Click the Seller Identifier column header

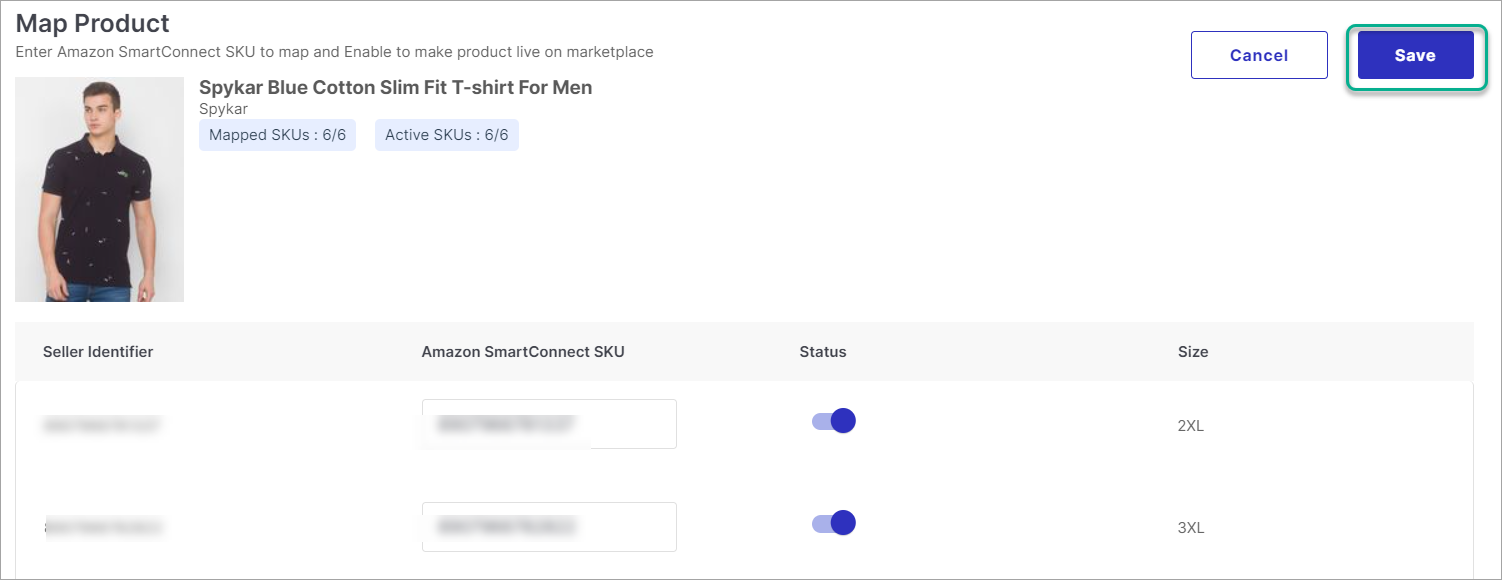tap(98, 352)
